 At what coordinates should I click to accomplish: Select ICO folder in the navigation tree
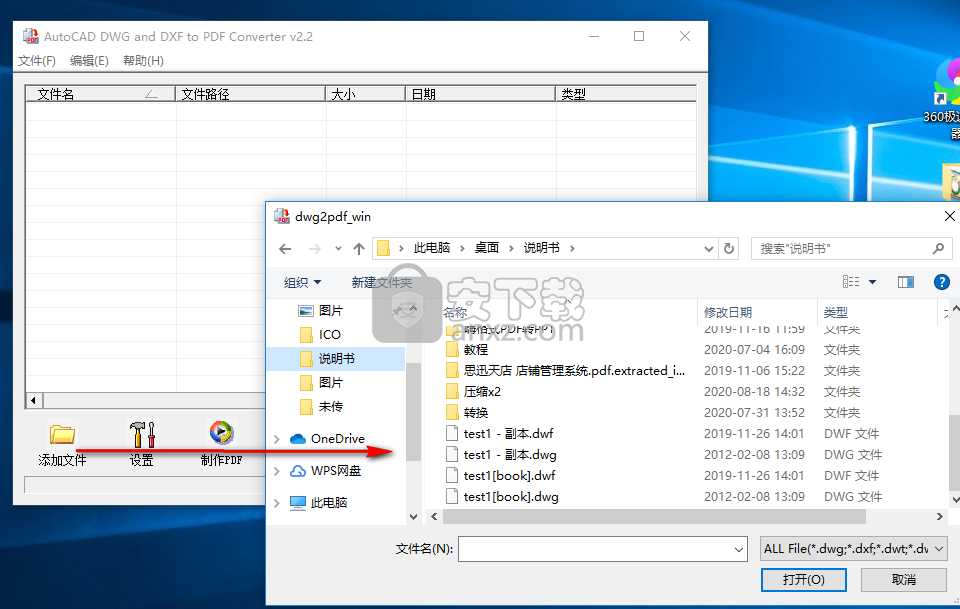tap(329, 335)
